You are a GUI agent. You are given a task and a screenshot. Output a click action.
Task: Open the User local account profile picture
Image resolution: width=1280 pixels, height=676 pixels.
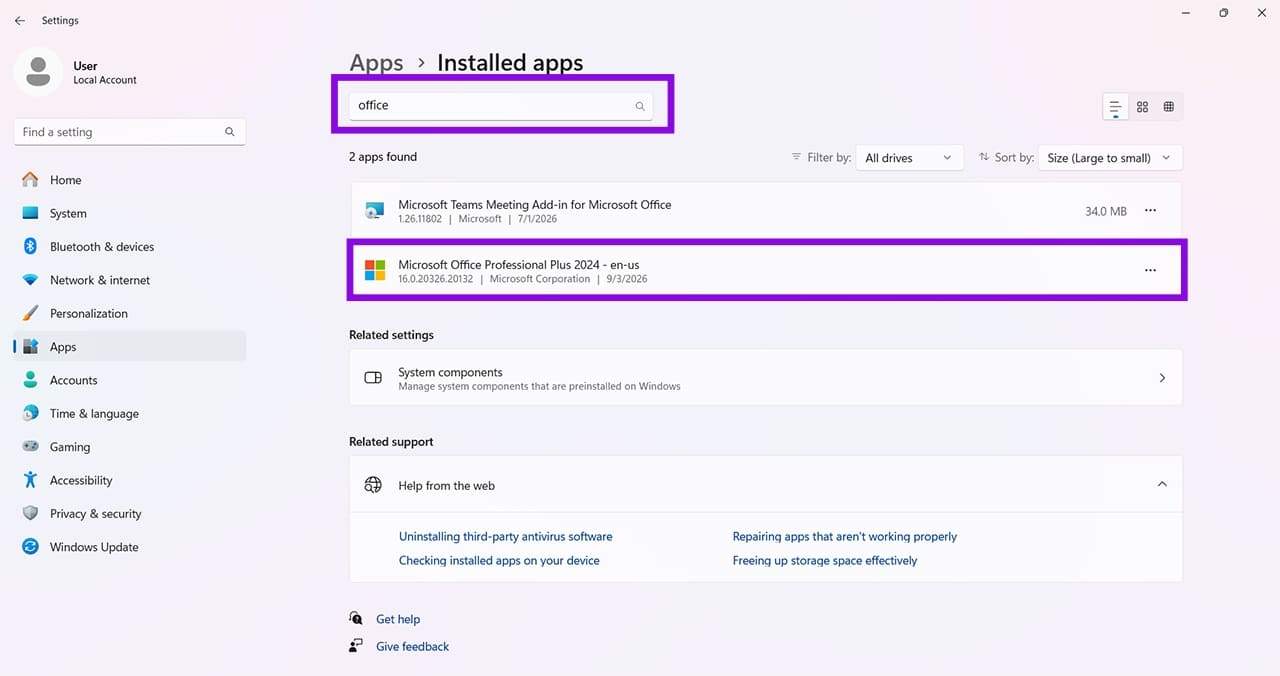pos(39,72)
